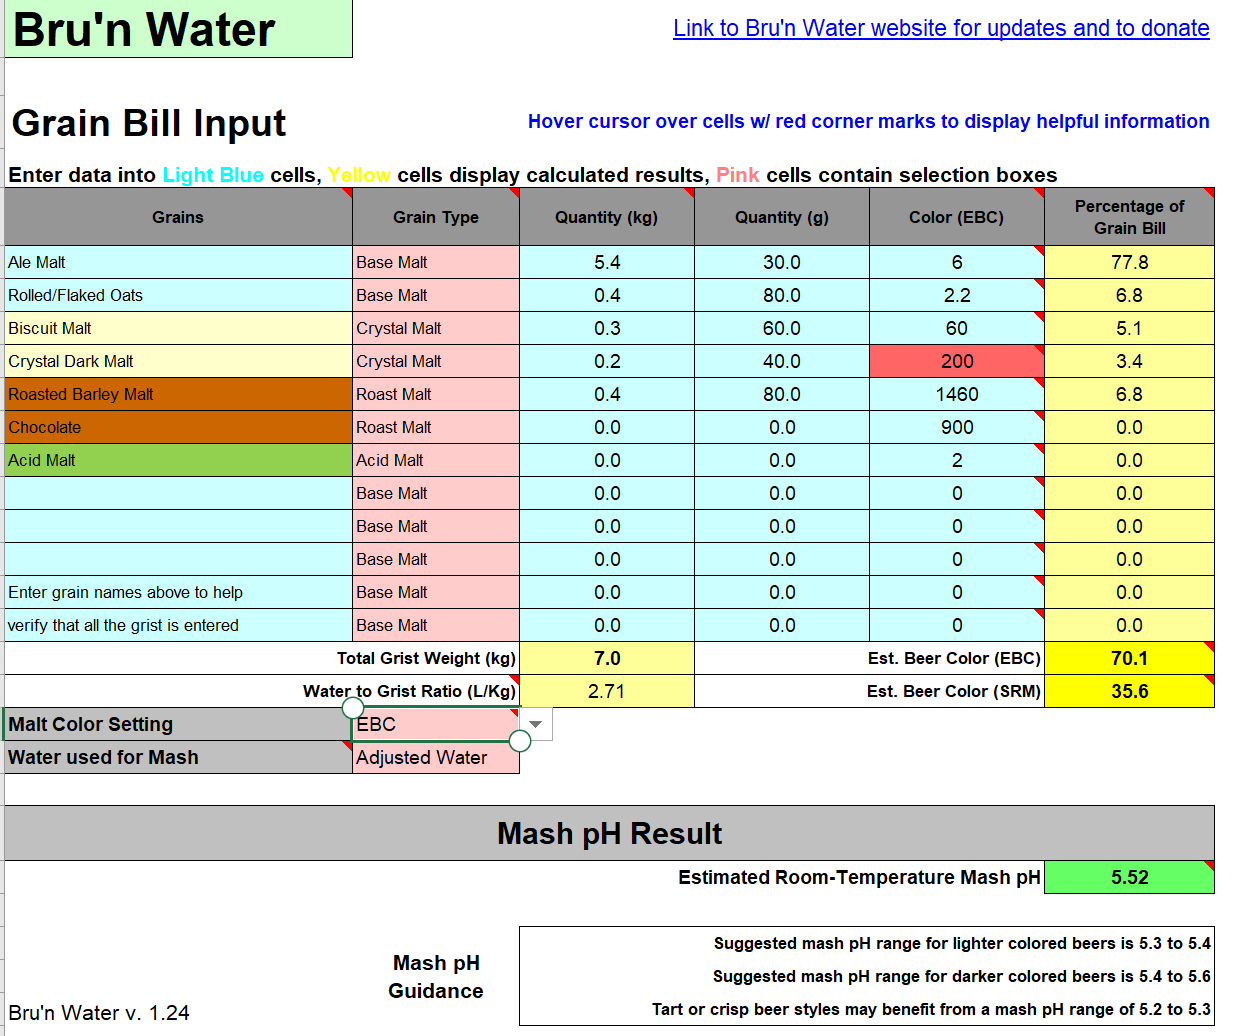The width and height of the screenshot is (1245, 1036).
Task: Select the Est. Beer Color (SRM) value
Action: click(x=1129, y=691)
